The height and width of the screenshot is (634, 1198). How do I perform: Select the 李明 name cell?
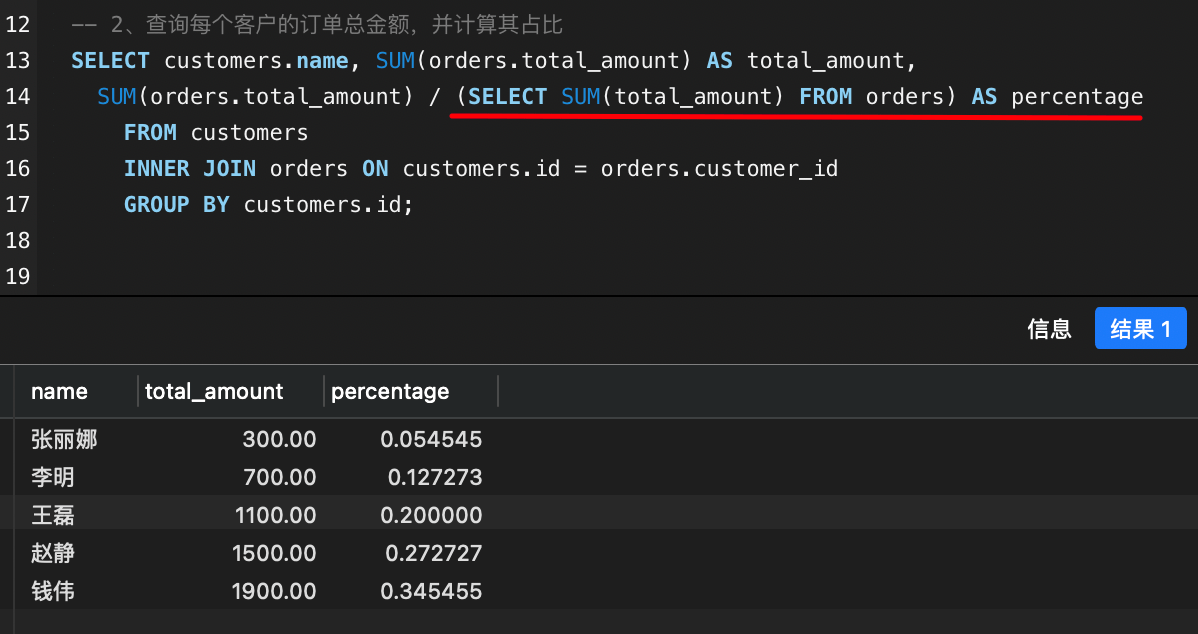point(52,477)
